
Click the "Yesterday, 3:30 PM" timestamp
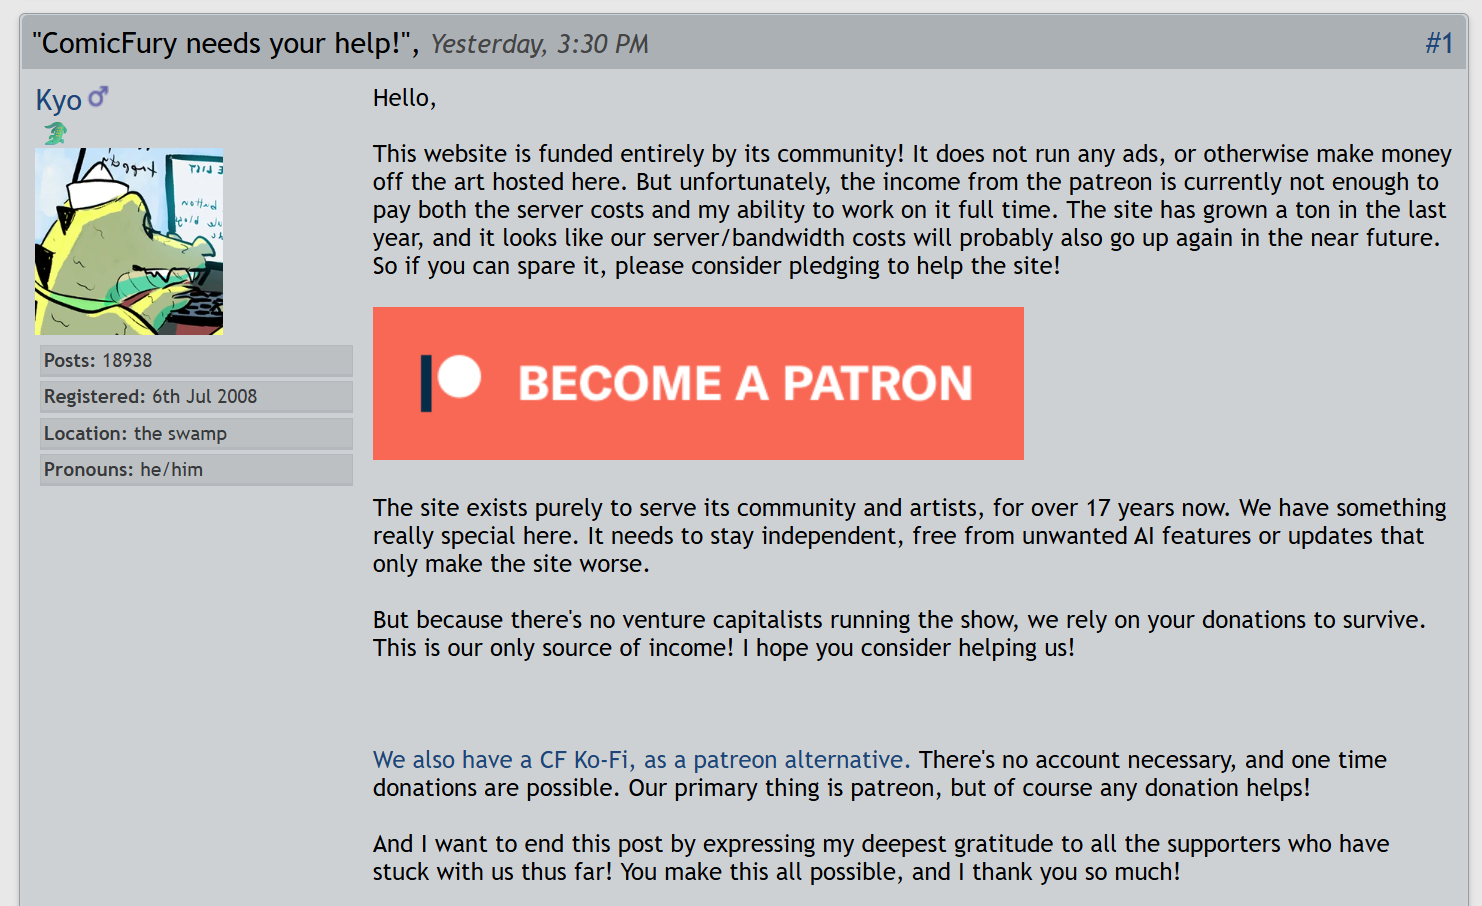click(540, 44)
